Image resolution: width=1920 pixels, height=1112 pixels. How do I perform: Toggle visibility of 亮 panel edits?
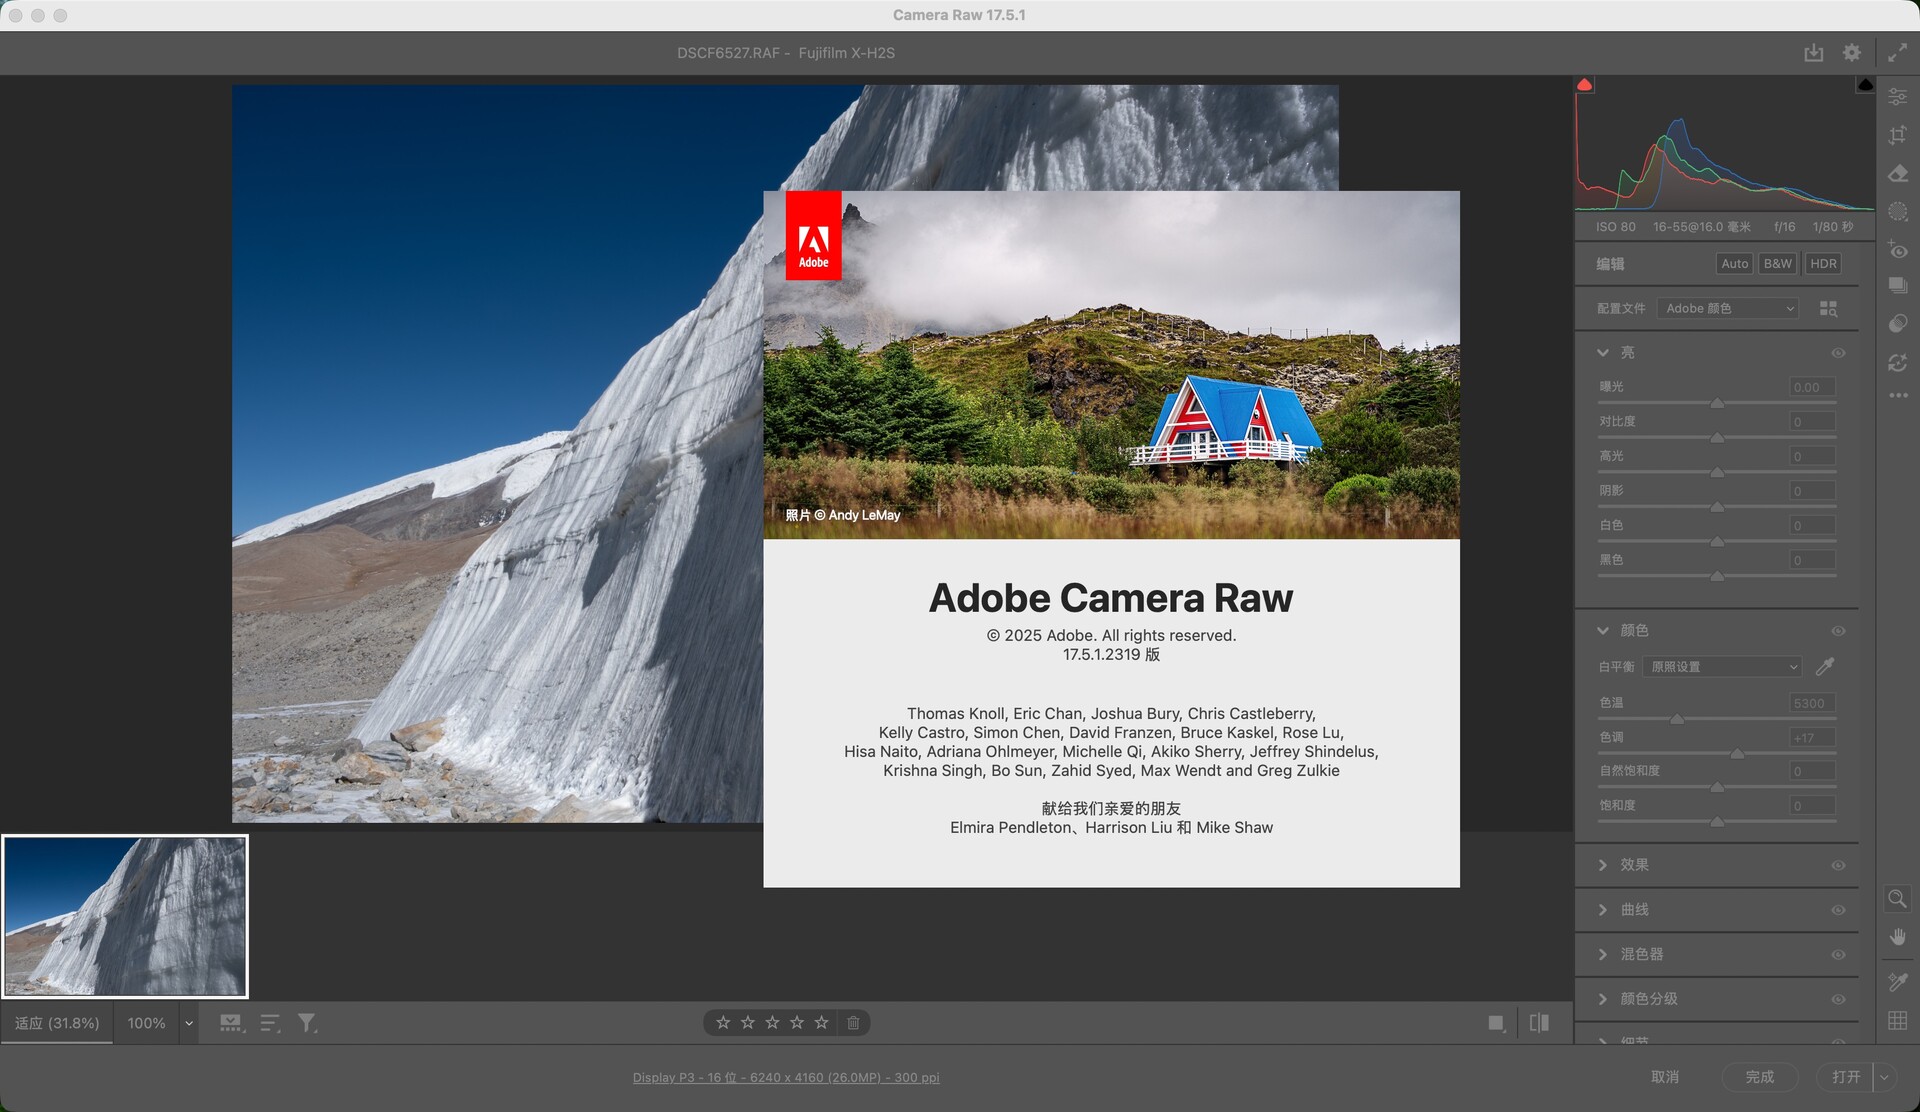1838,353
